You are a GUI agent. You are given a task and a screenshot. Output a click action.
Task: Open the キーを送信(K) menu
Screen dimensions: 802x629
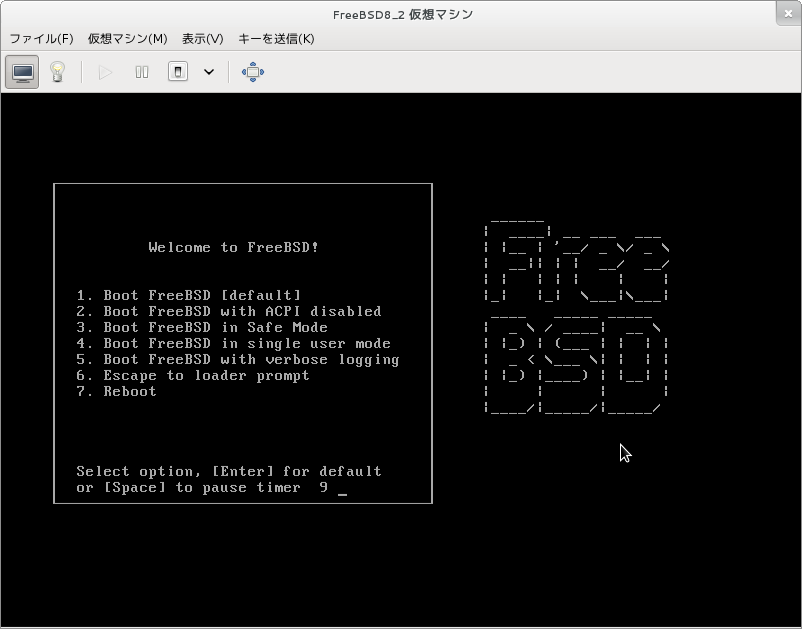[x=276, y=39]
